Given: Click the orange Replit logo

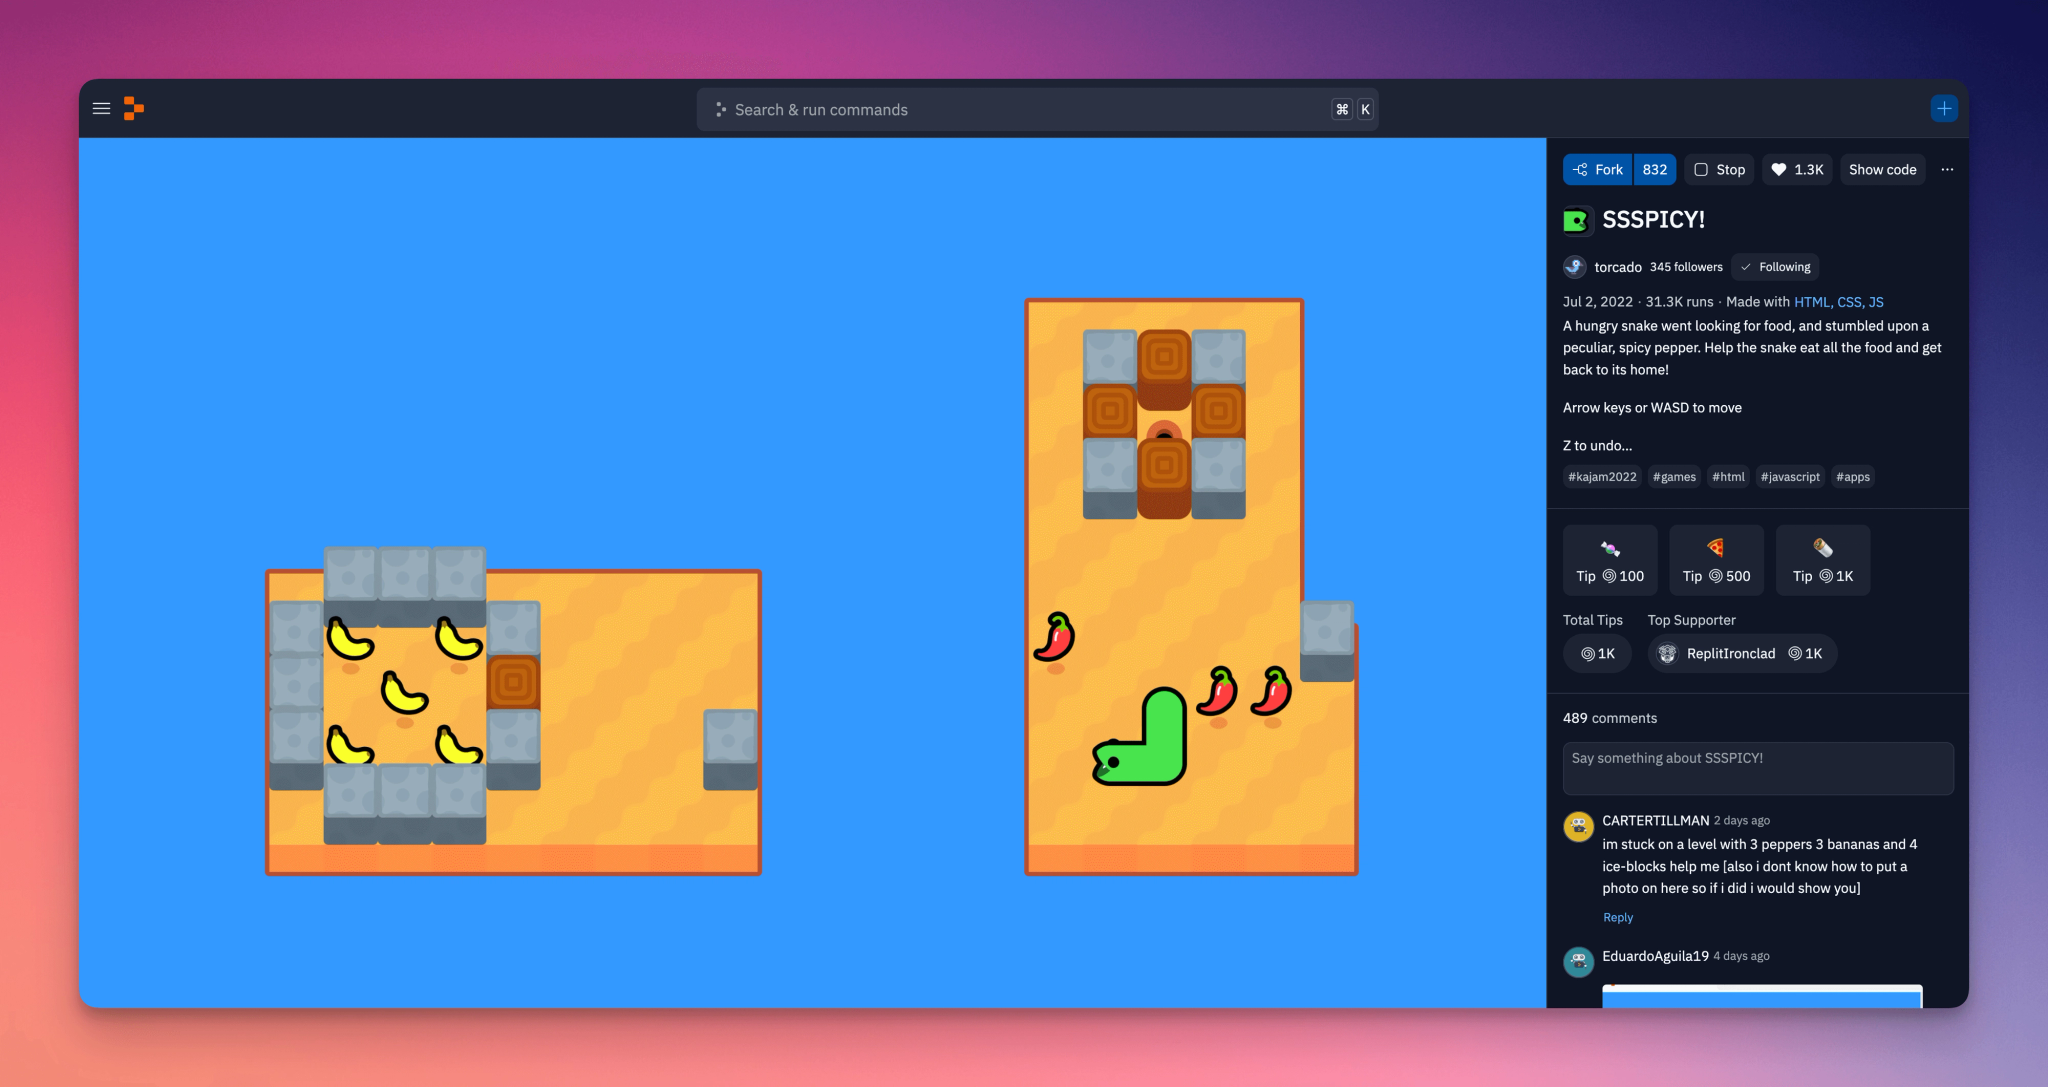Looking at the screenshot, I should pos(134,109).
